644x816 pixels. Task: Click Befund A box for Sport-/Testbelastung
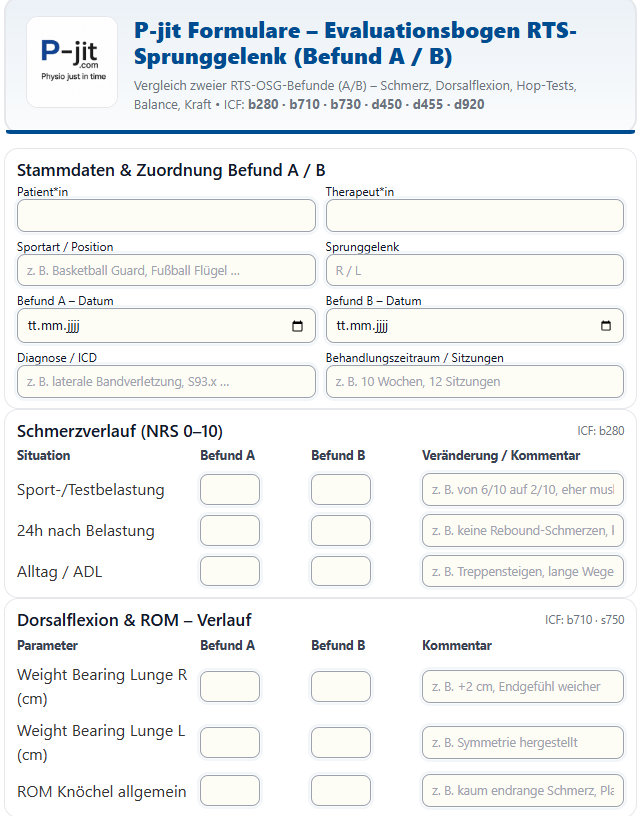tap(230, 489)
